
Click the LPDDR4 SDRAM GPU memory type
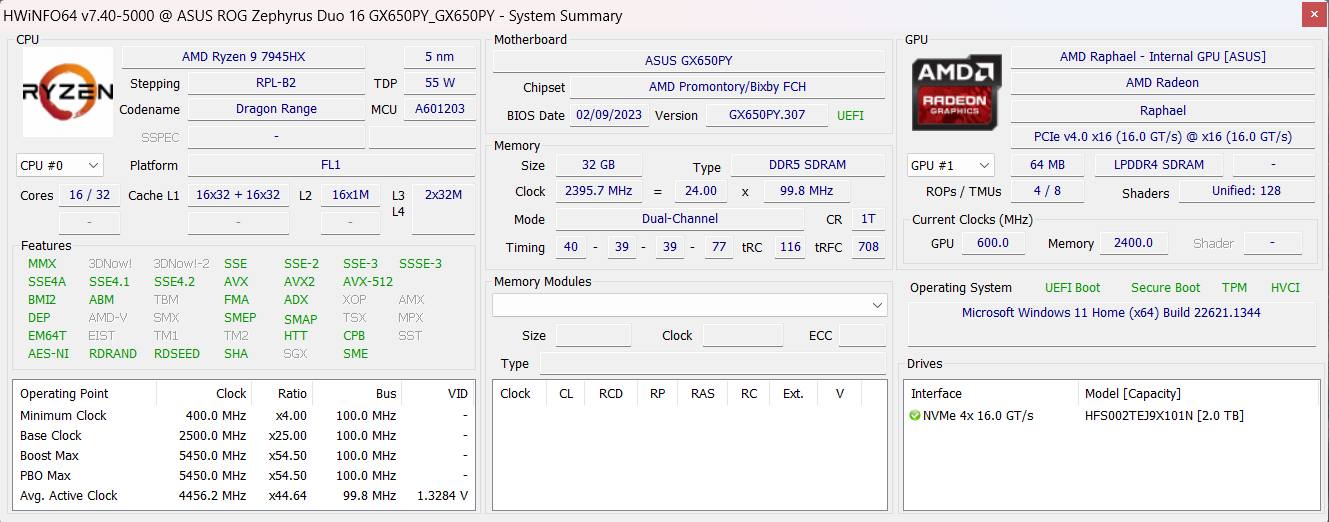tap(1158, 165)
